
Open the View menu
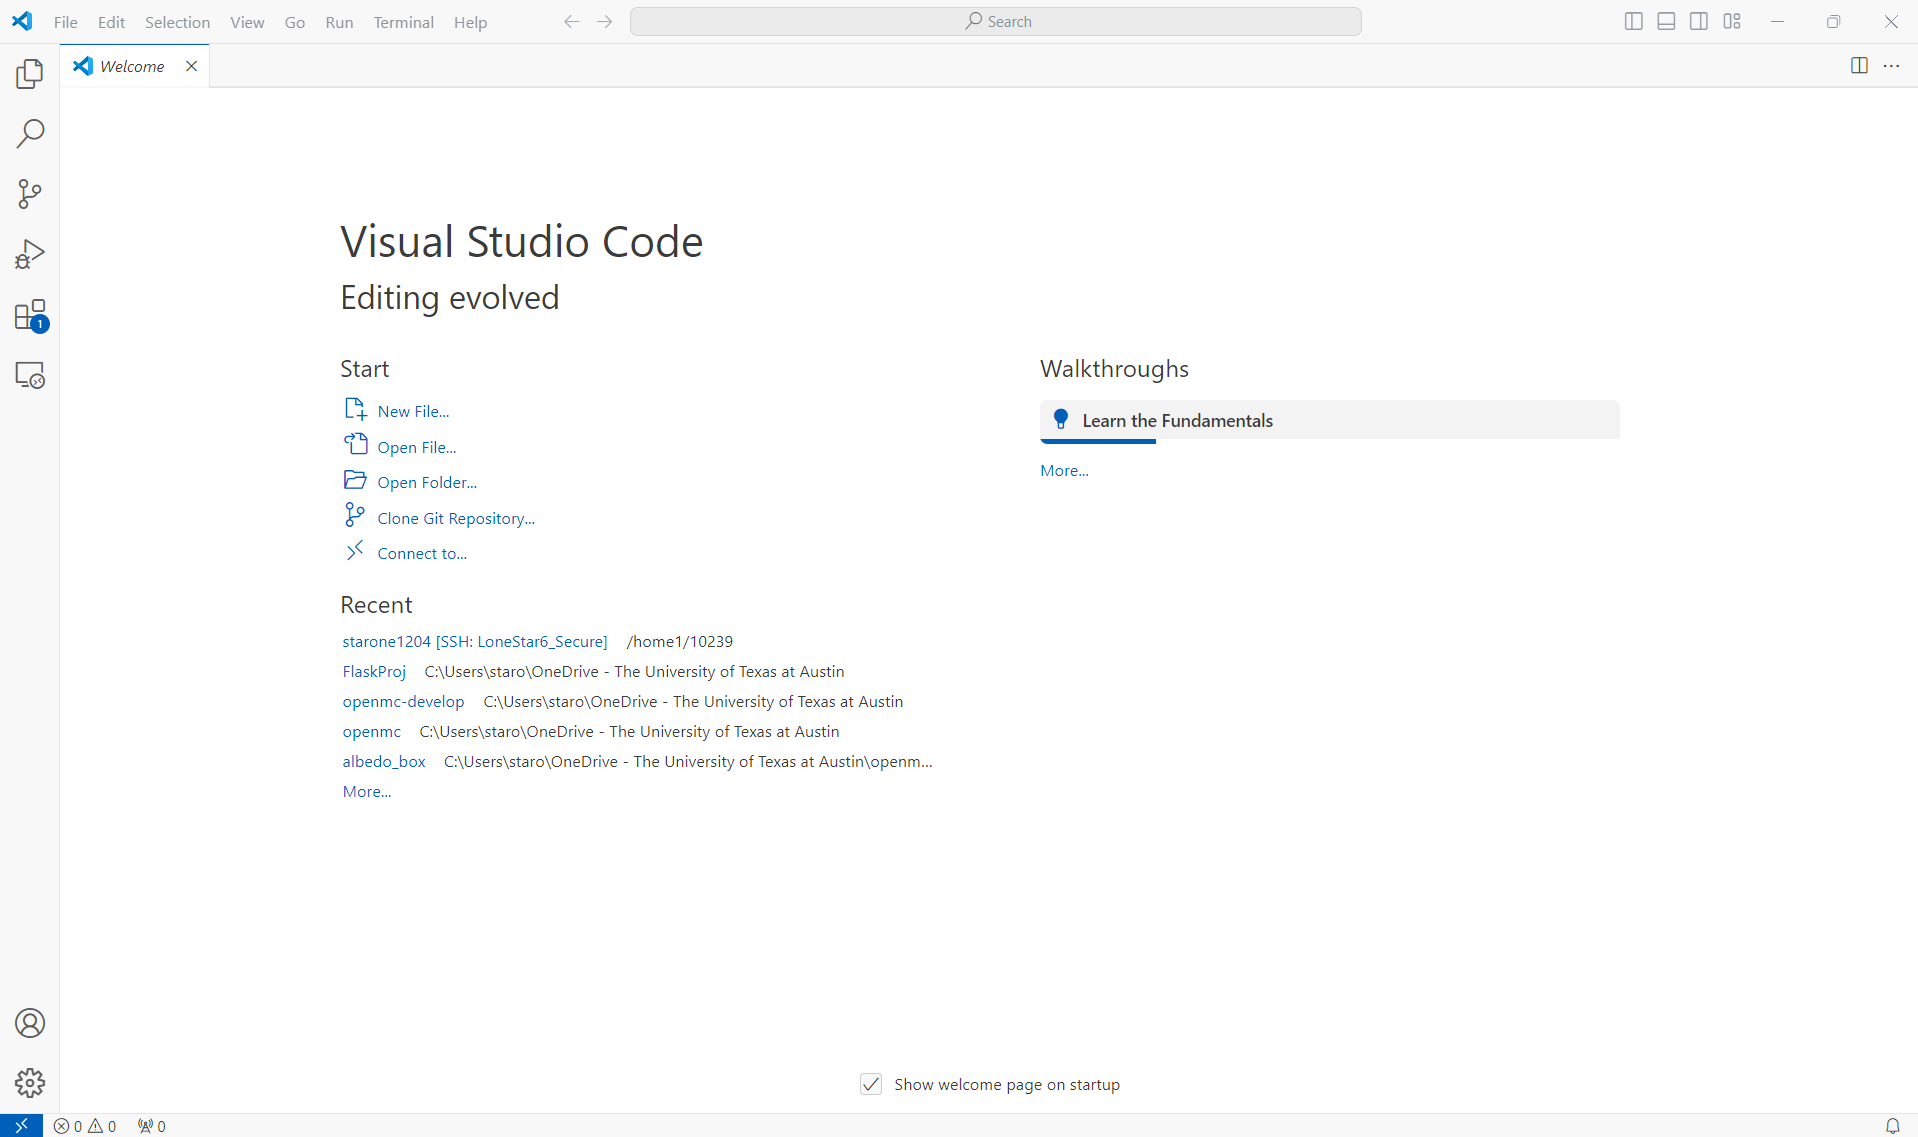tap(247, 22)
